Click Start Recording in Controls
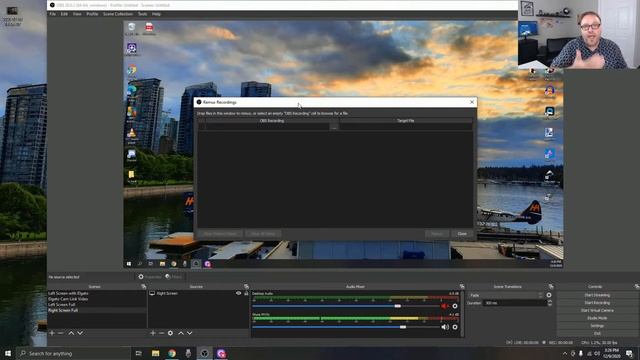The image size is (640, 360). [x=597, y=302]
